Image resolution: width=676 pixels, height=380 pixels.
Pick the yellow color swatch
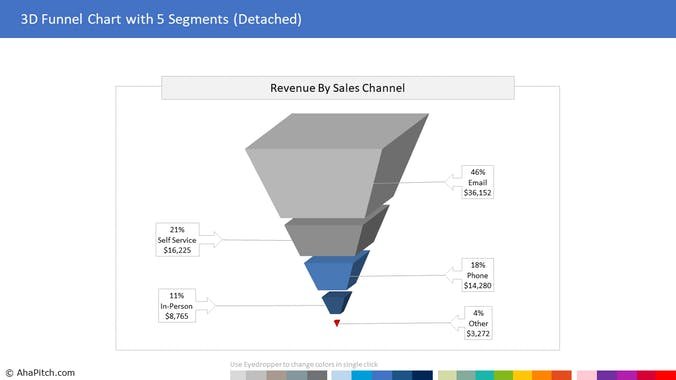[x=523, y=375]
